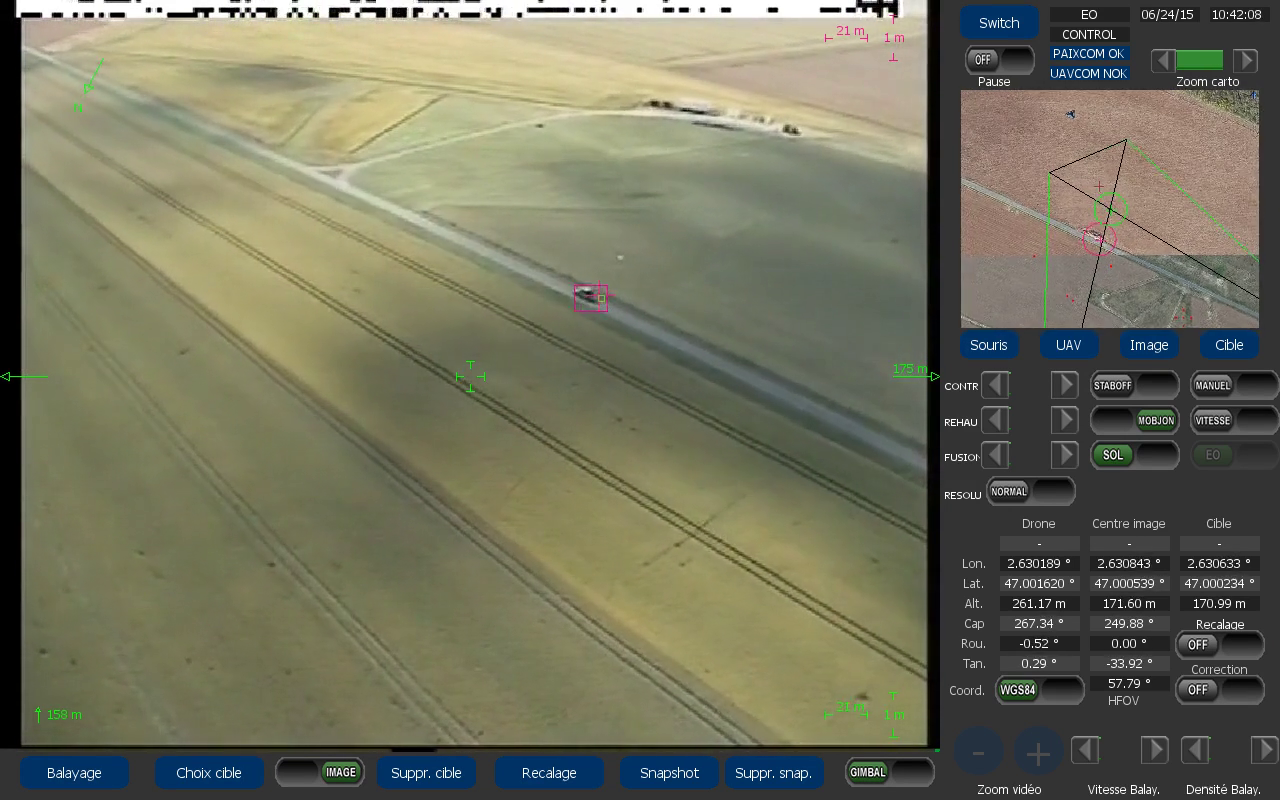The width and height of the screenshot is (1280, 800).
Task: Click the date 06/24/15
Action: [x=1167, y=15]
